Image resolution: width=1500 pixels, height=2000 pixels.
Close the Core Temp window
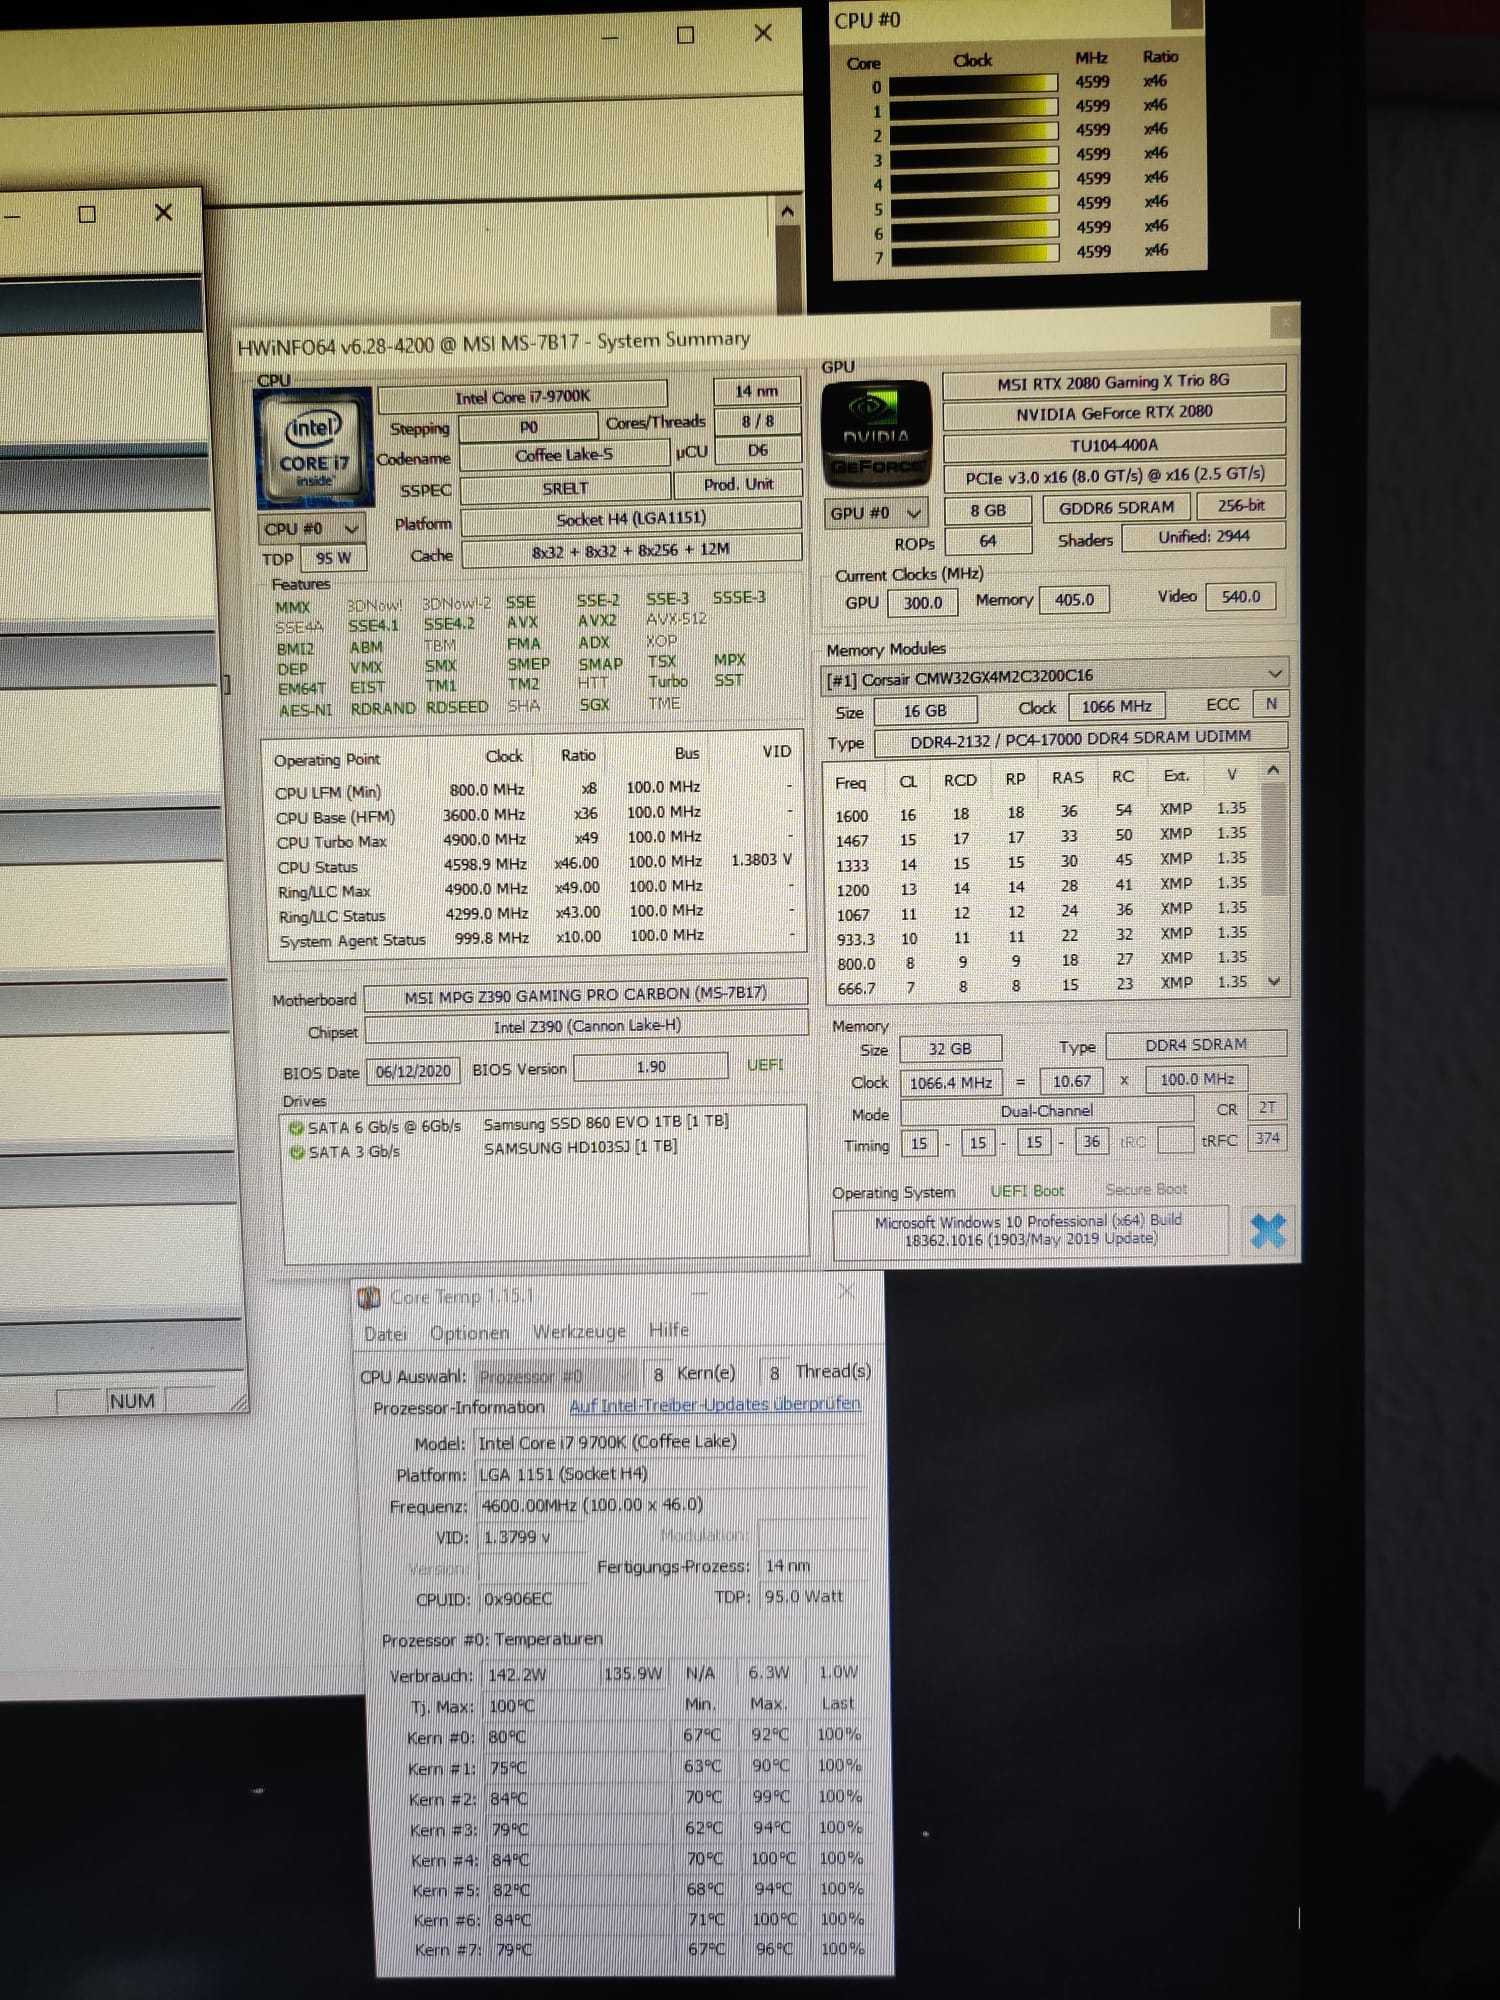[x=846, y=1291]
